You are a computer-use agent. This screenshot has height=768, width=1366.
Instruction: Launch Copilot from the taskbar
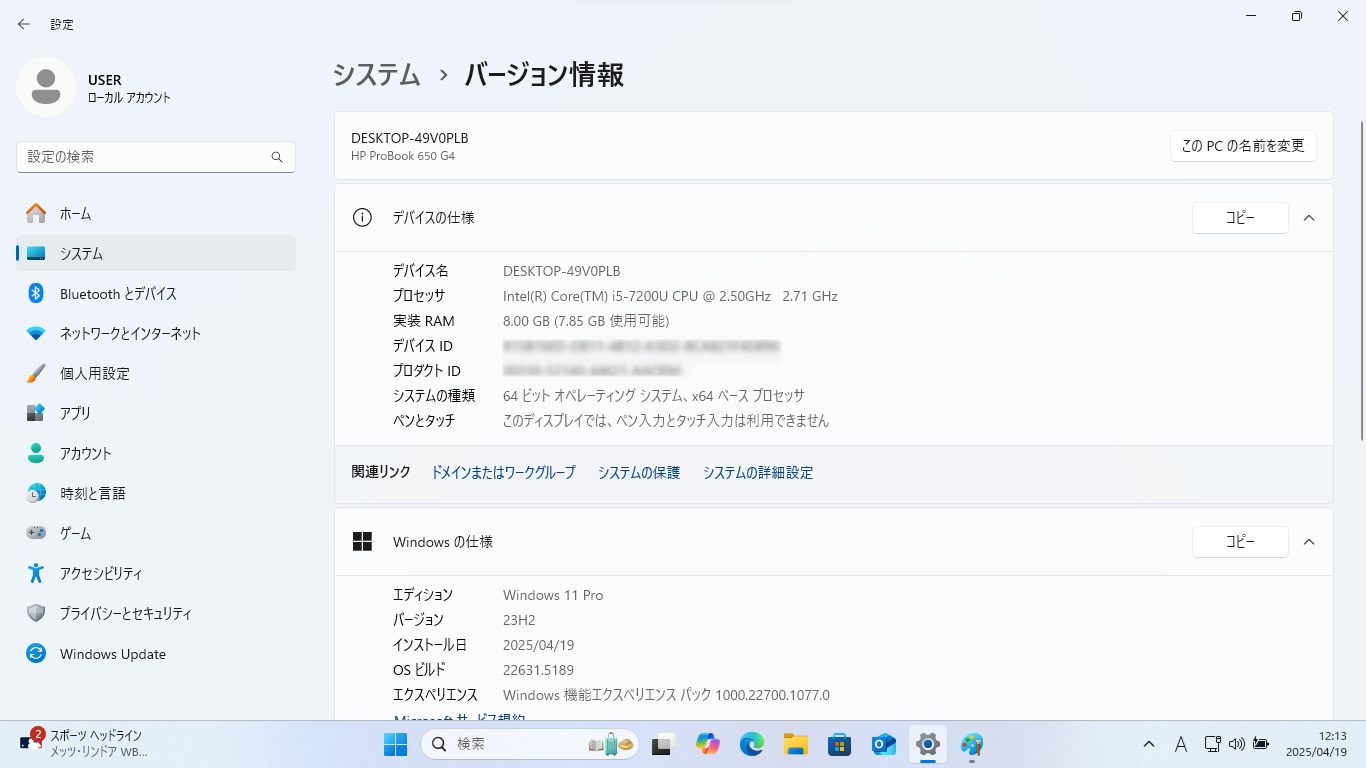tap(708, 745)
